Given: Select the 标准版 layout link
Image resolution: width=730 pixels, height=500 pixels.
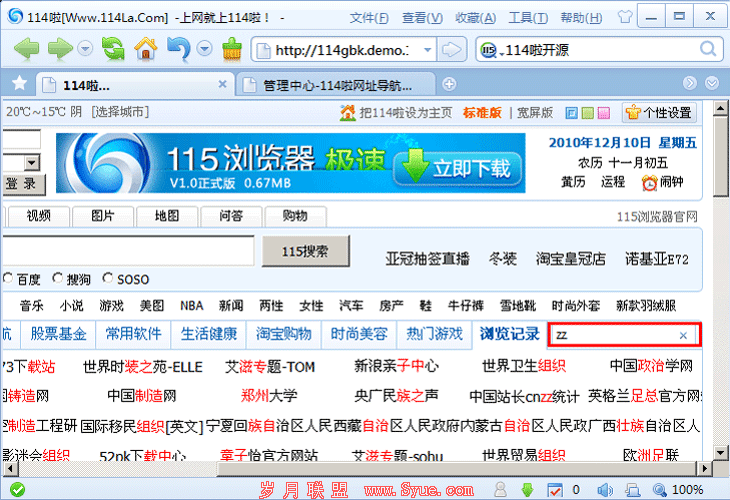Looking at the screenshot, I should pyautogui.click(x=482, y=113).
